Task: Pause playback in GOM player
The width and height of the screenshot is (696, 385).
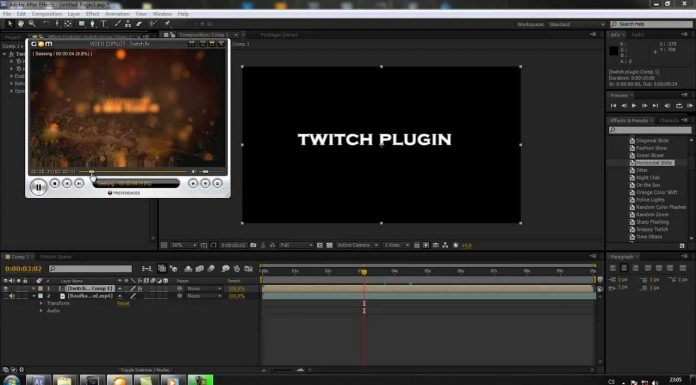Action: click(38, 187)
